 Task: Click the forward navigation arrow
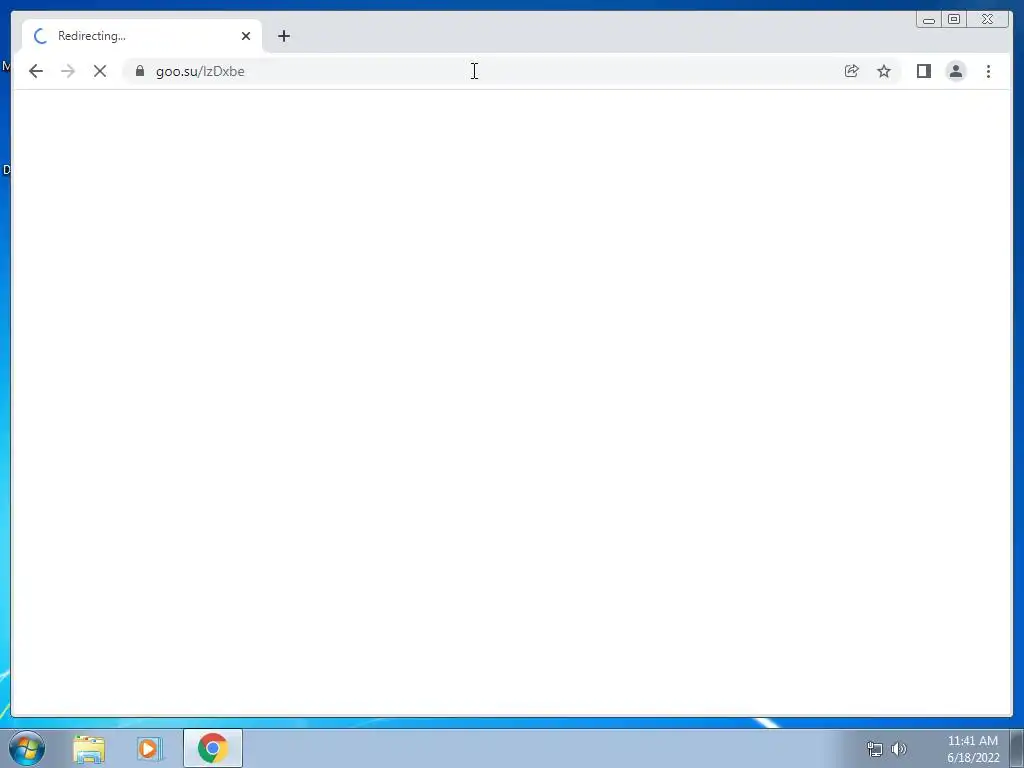pyautogui.click(x=68, y=71)
